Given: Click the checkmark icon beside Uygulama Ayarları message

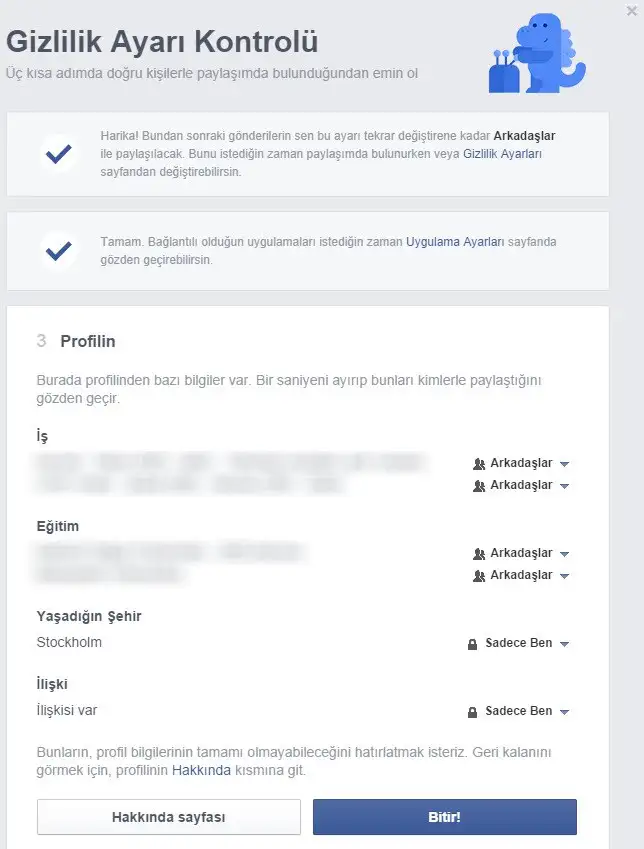Looking at the screenshot, I should point(58,251).
